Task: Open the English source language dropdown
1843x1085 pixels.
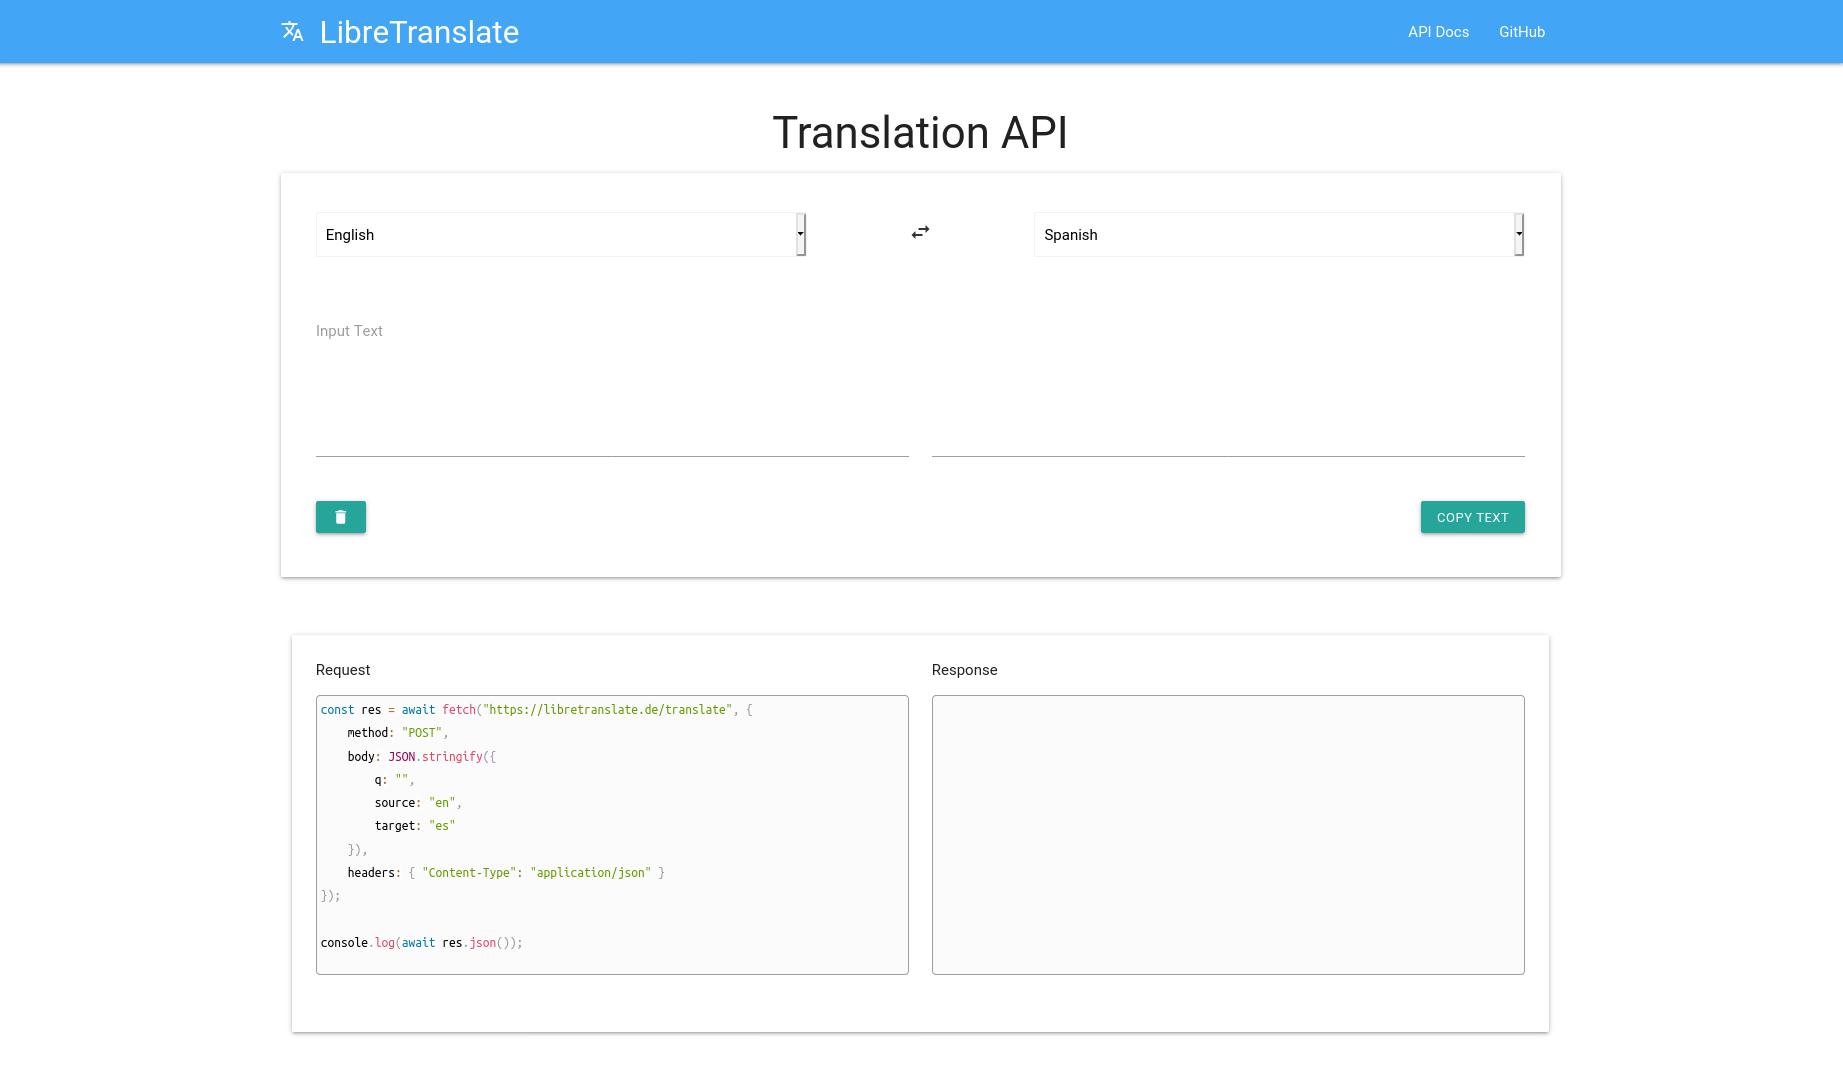Action: (x=561, y=235)
